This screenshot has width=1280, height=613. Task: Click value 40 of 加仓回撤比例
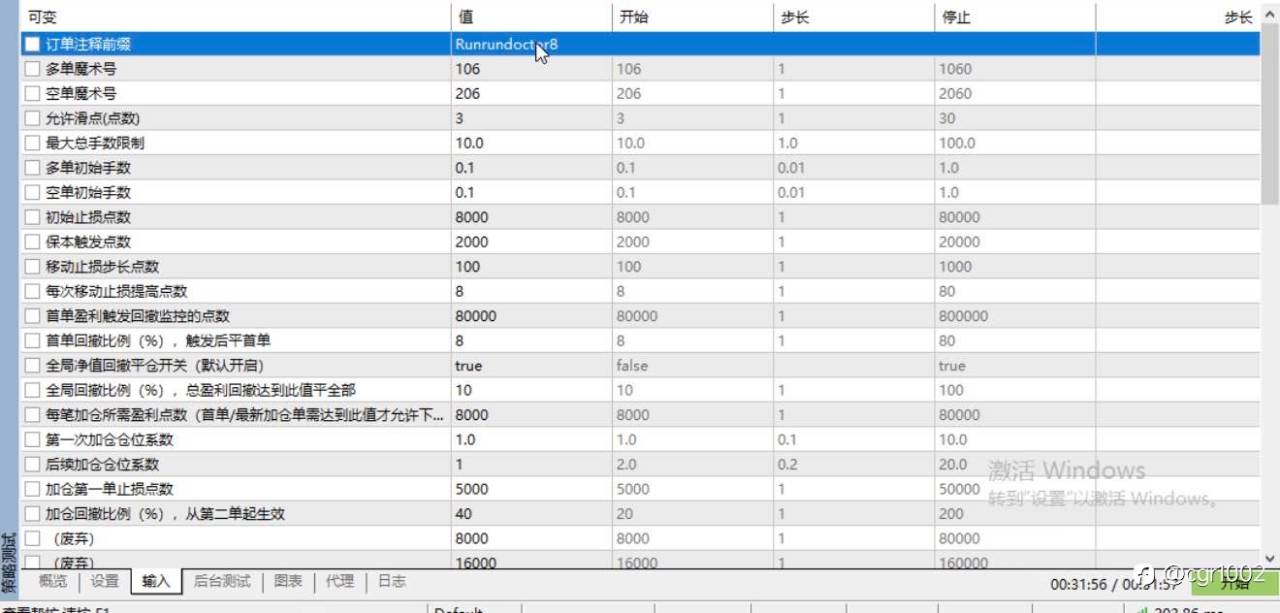tap(463, 514)
